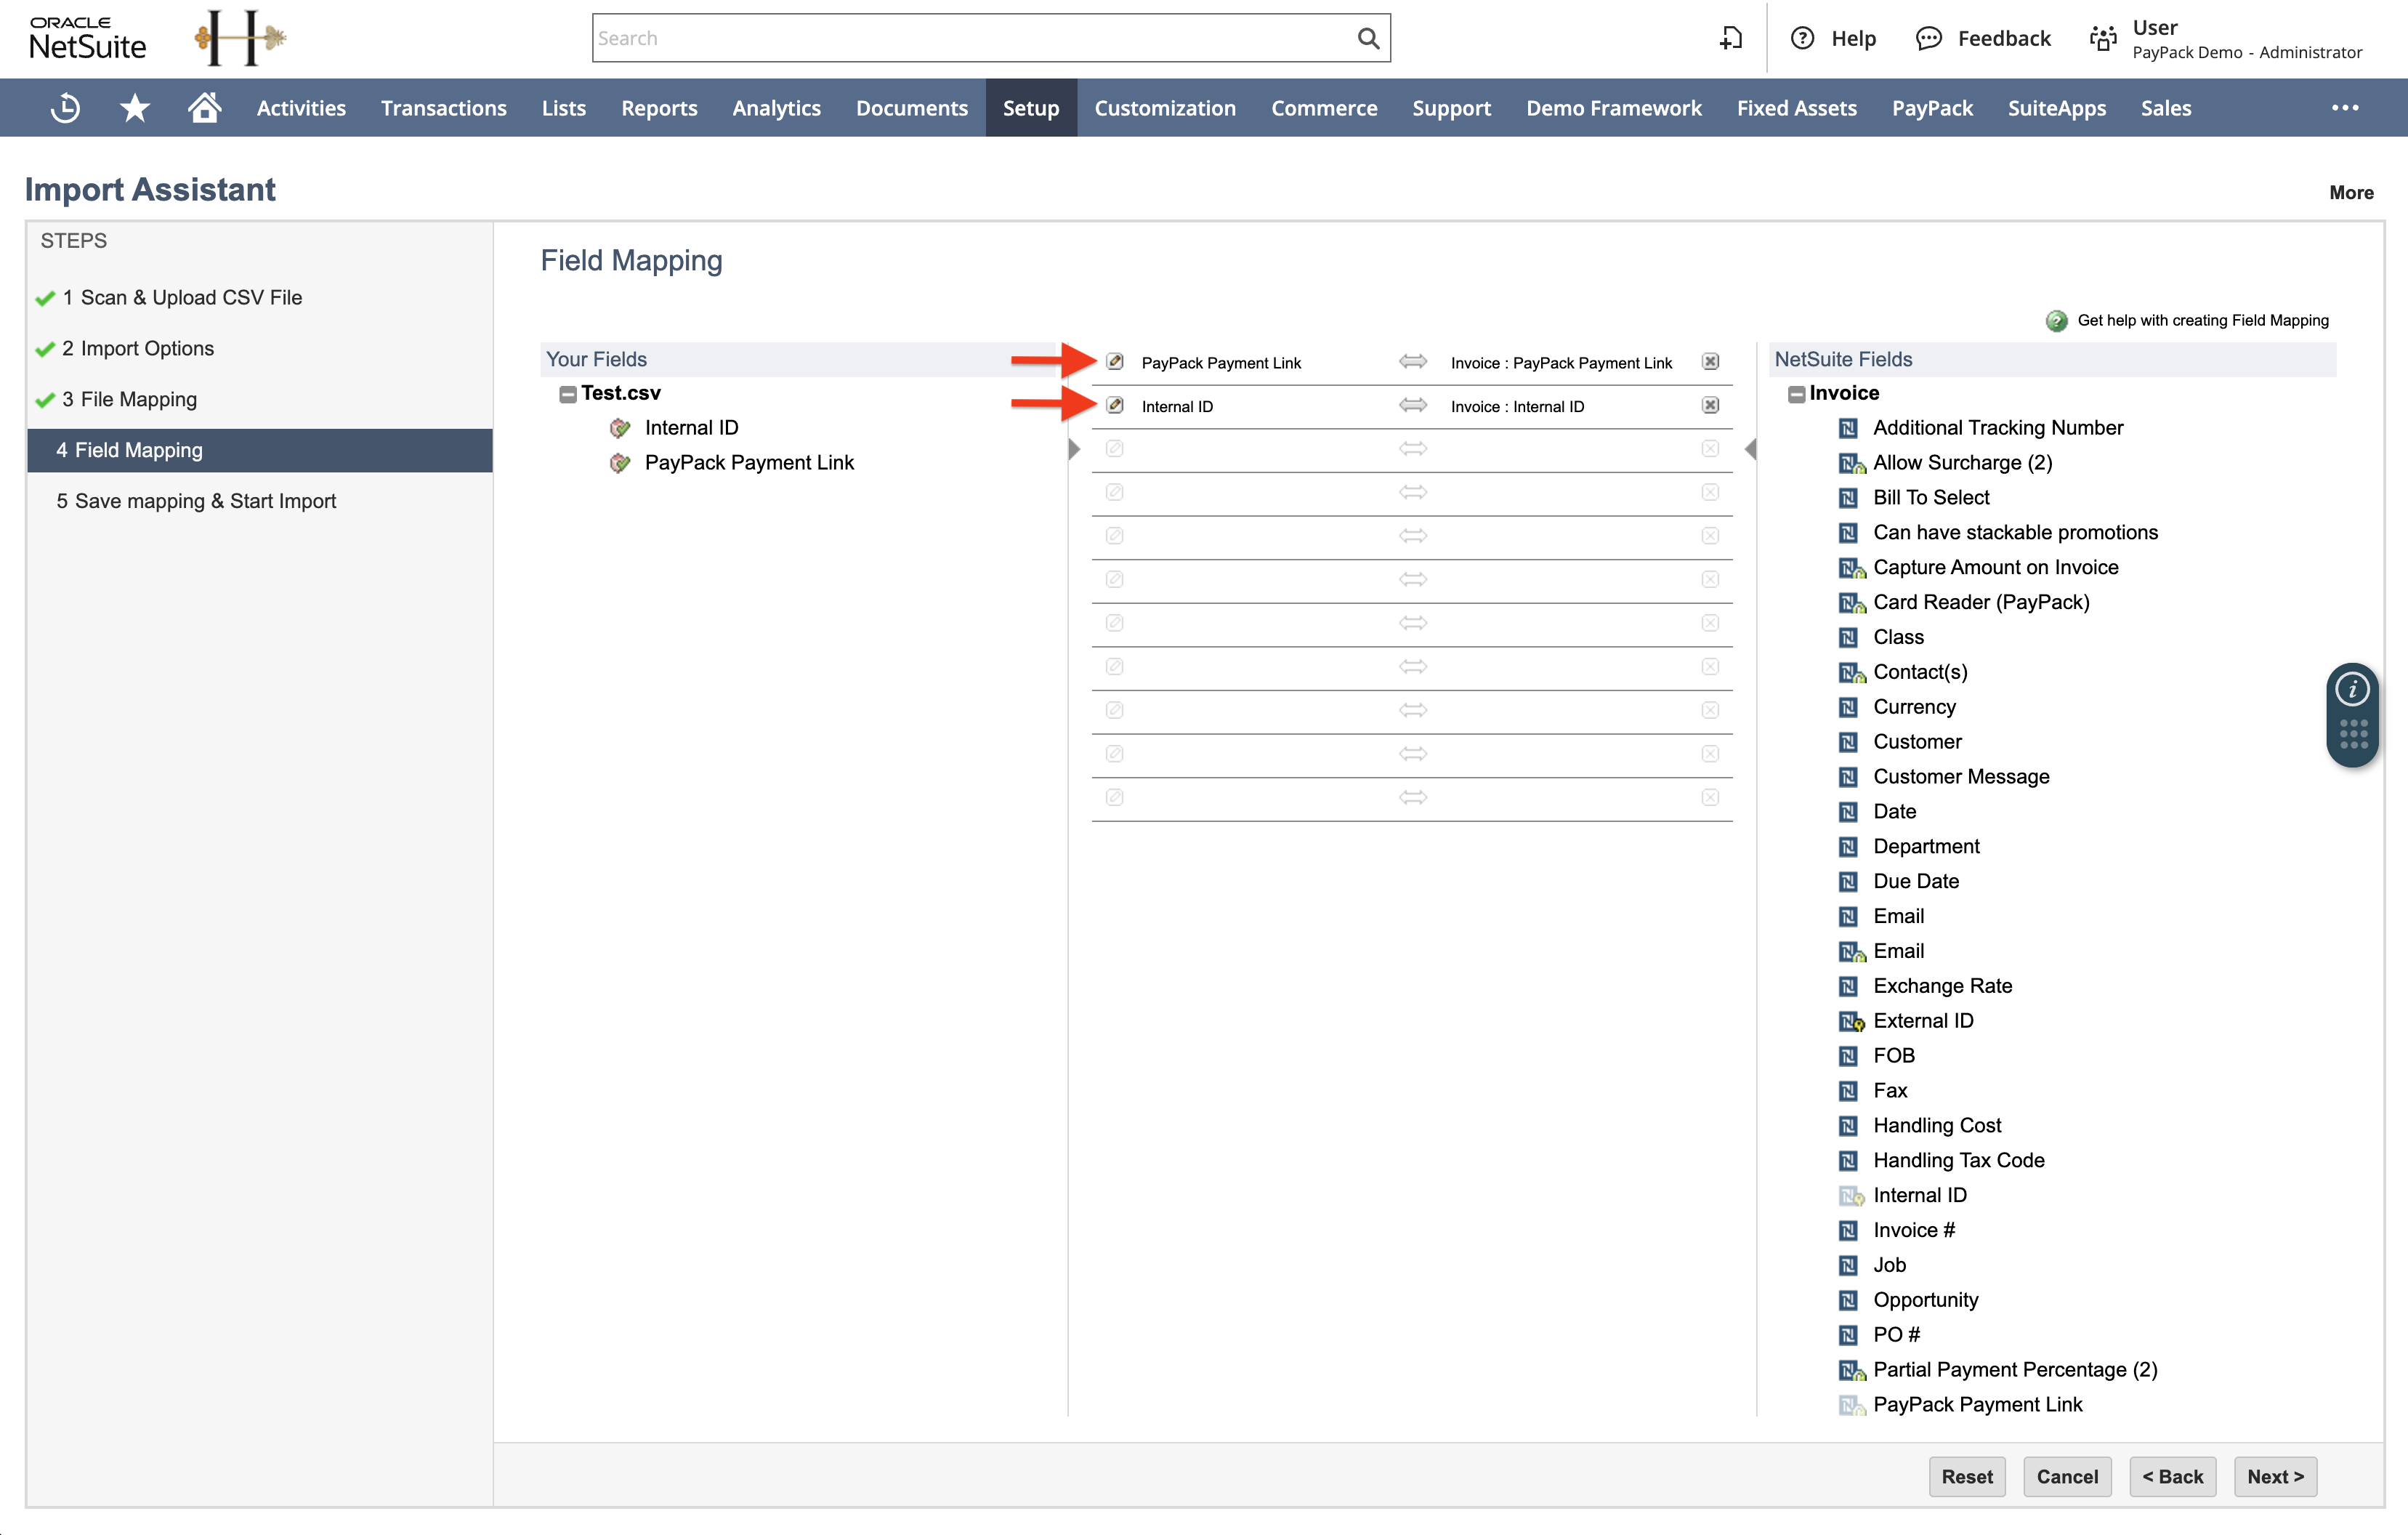Viewport: 2408px width, 1535px height.
Task: Click the floating info circle icon
Action: tap(2352, 689)
